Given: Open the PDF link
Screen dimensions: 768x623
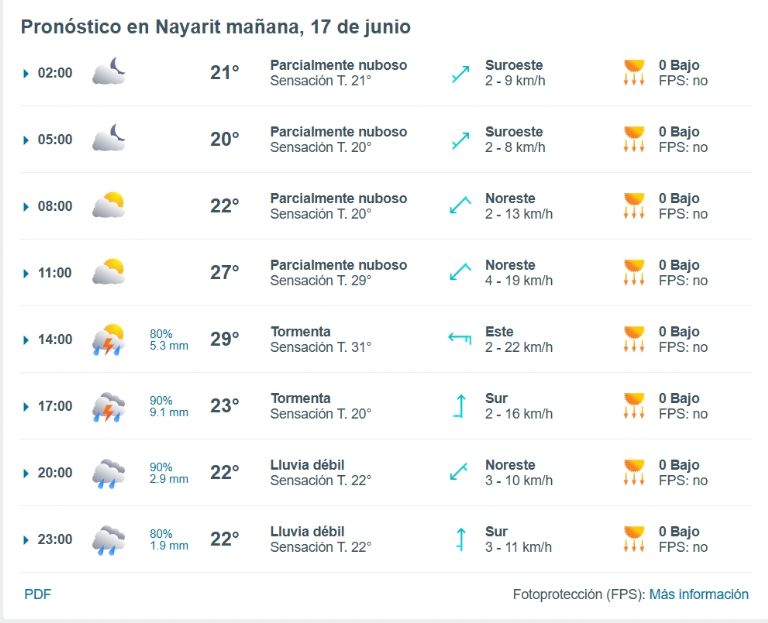Looking at the screenshot, I should click(38, 594).
